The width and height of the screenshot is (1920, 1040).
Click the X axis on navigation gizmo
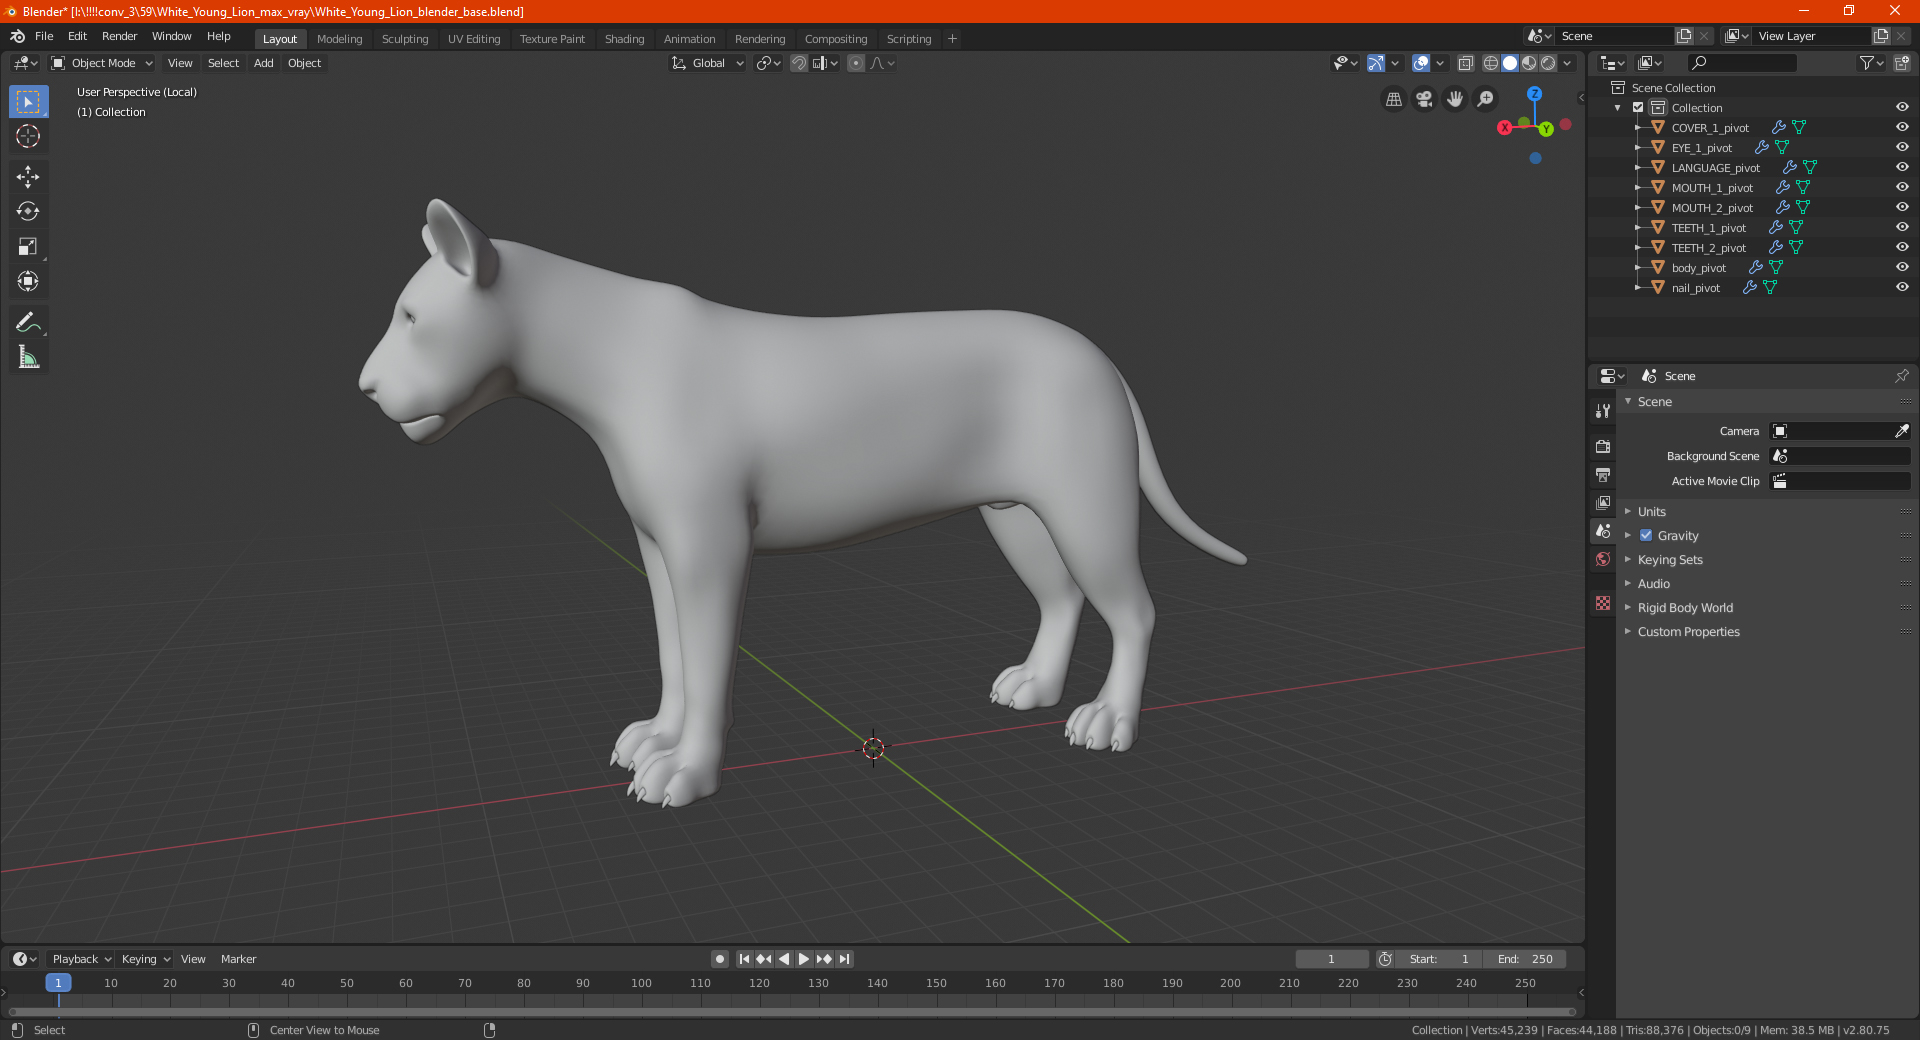coord(1505,128)
